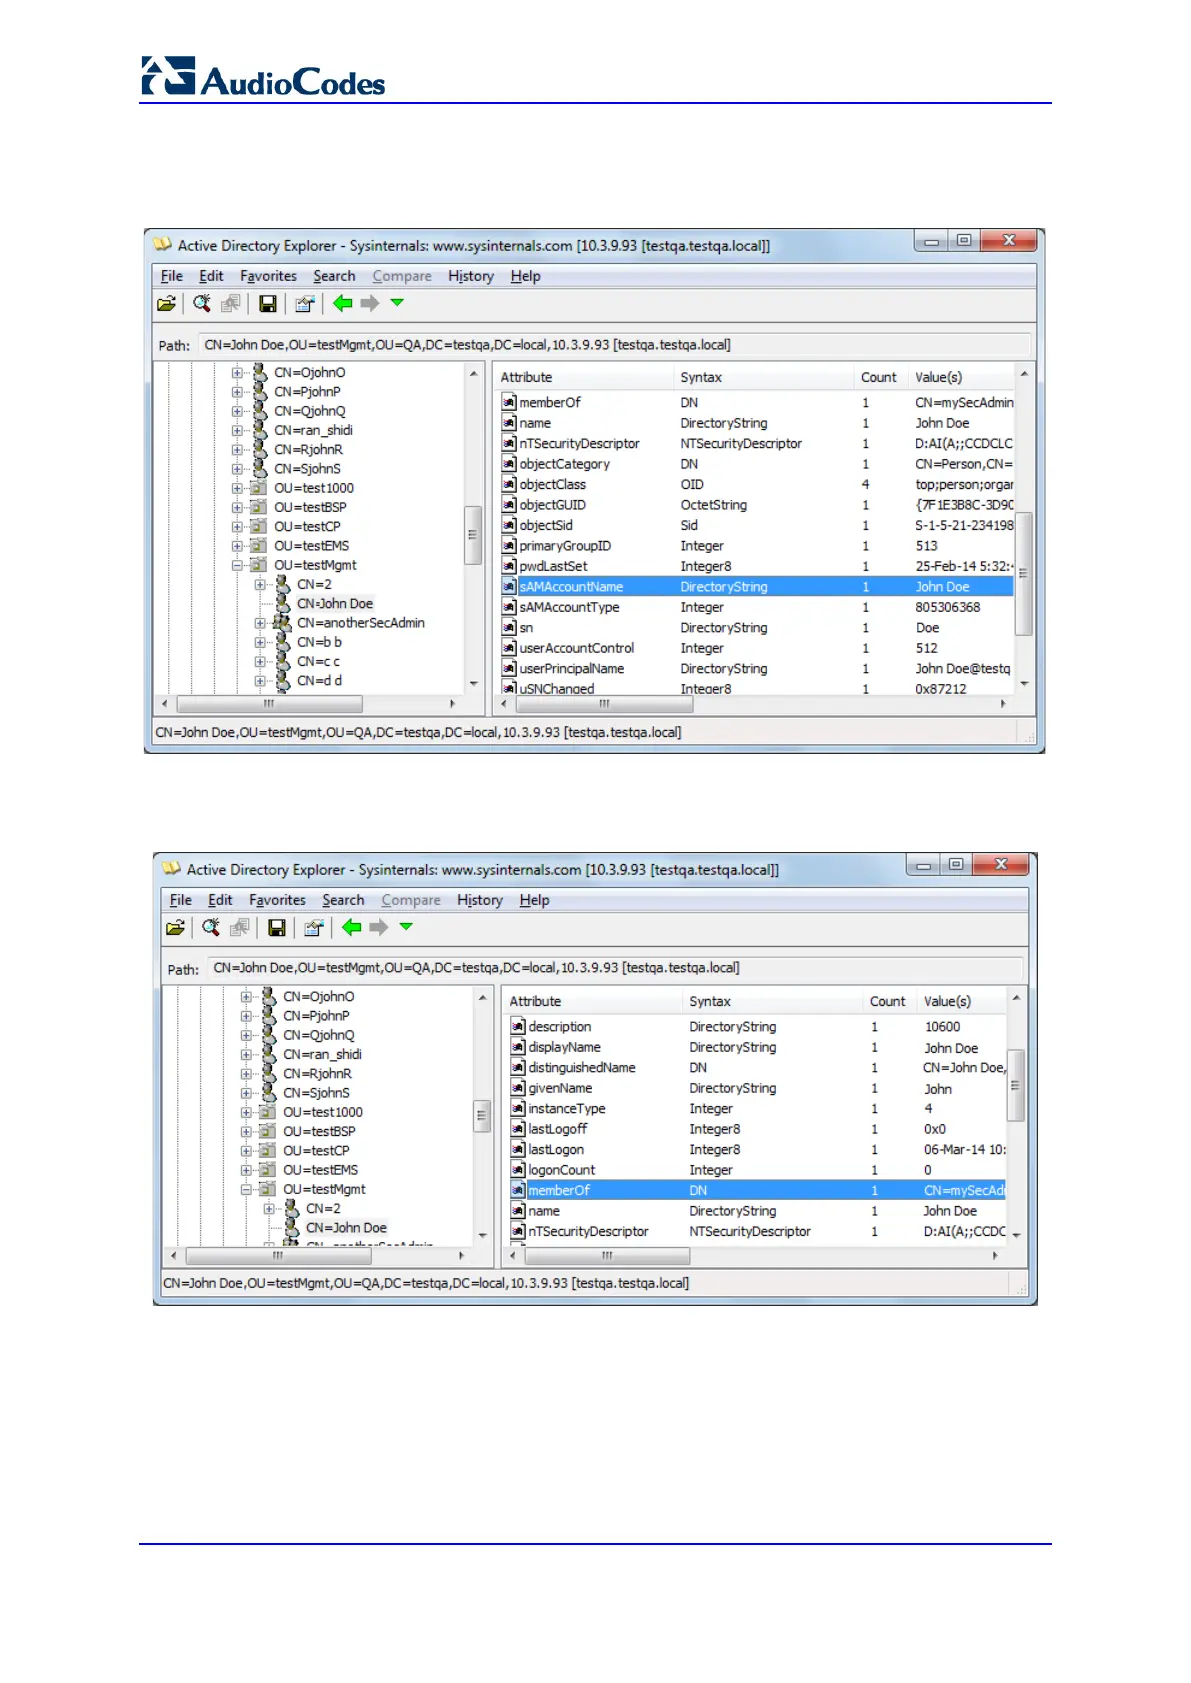The height and width of the screenshot is (1683, 1191).
Task: Collapse the OU=testMgmt node in top window
Action: 238,565
